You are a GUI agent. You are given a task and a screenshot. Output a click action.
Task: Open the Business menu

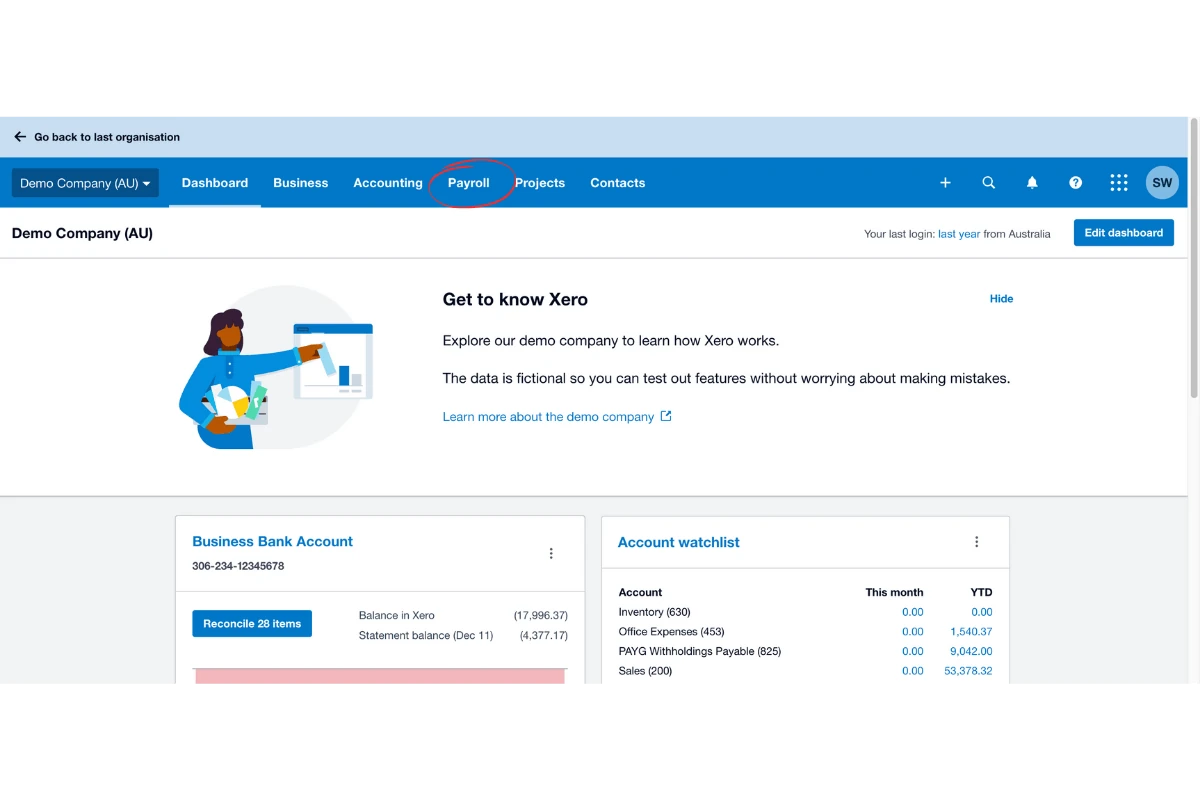coord(301,183)
